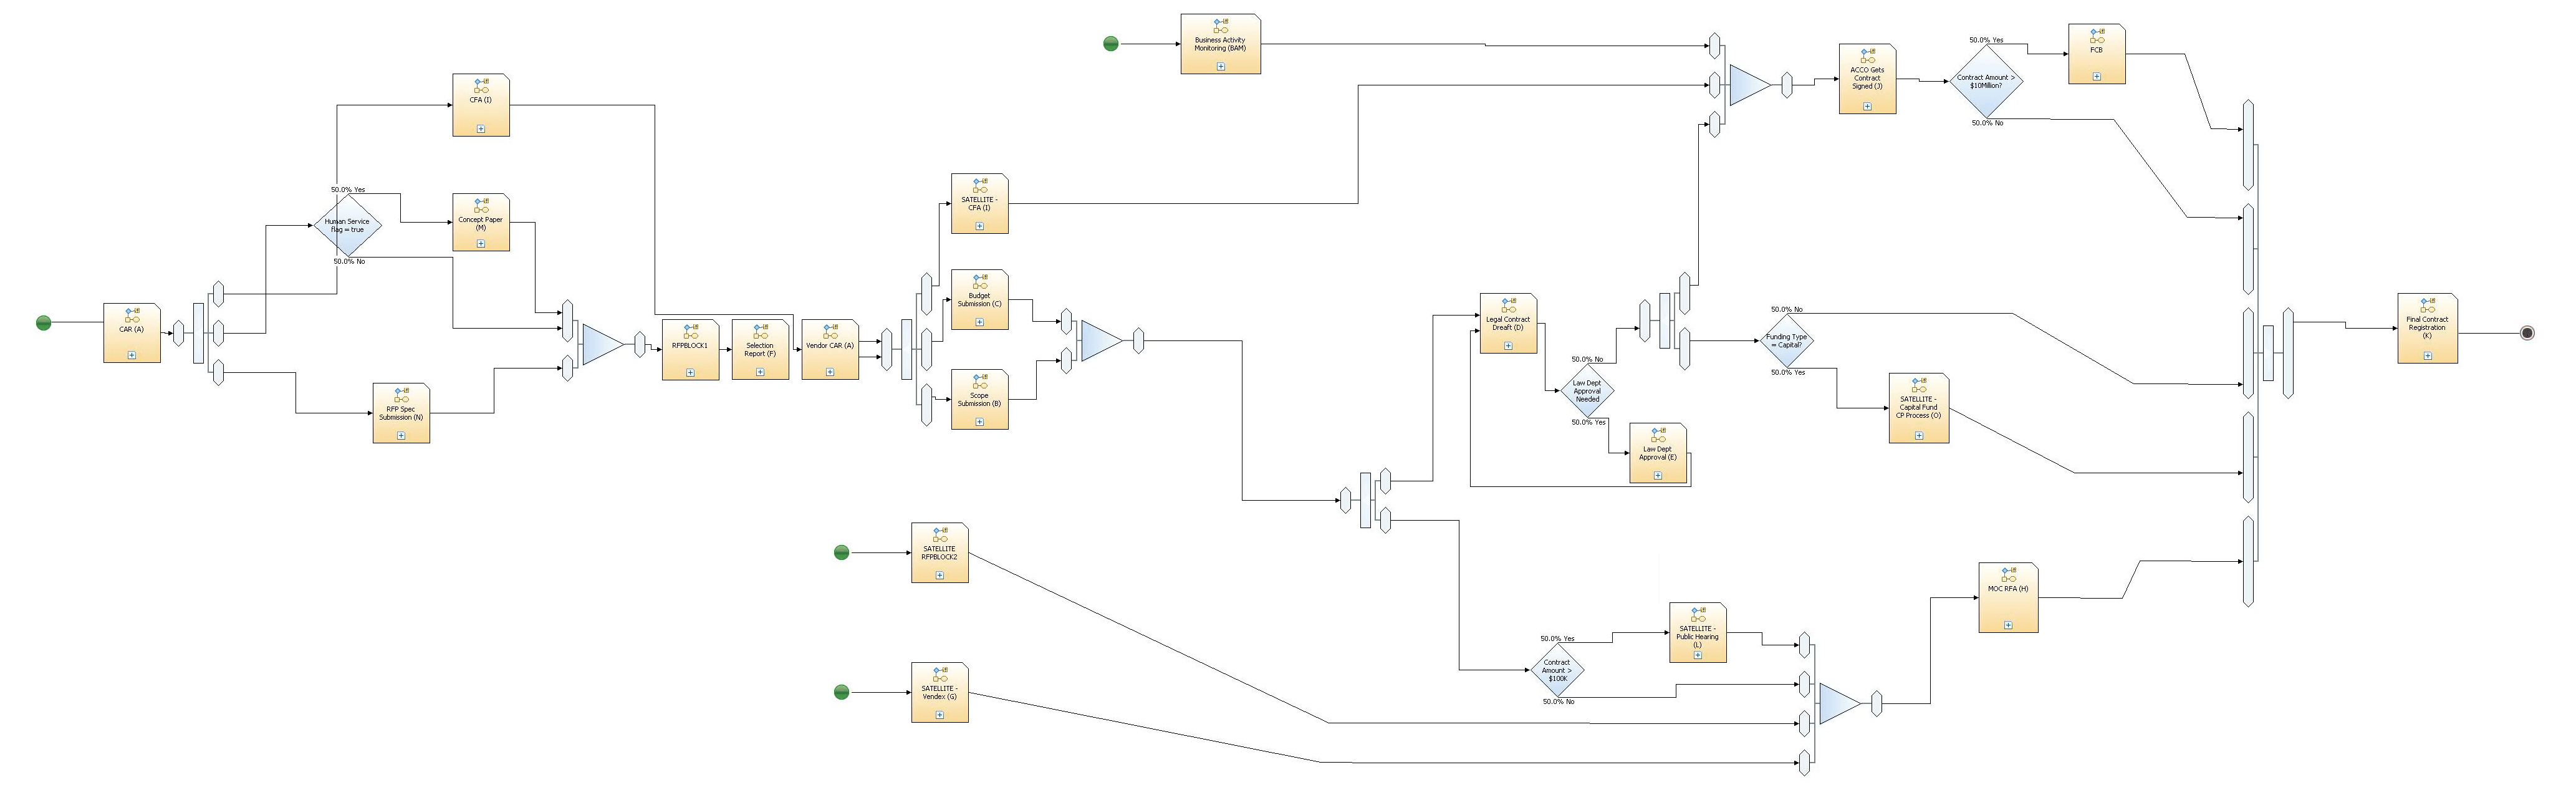Viewport: 2576px width, 805px height.
Task: Click '50.0% Yes' label above Human Service decision
Action: [348, 189]
